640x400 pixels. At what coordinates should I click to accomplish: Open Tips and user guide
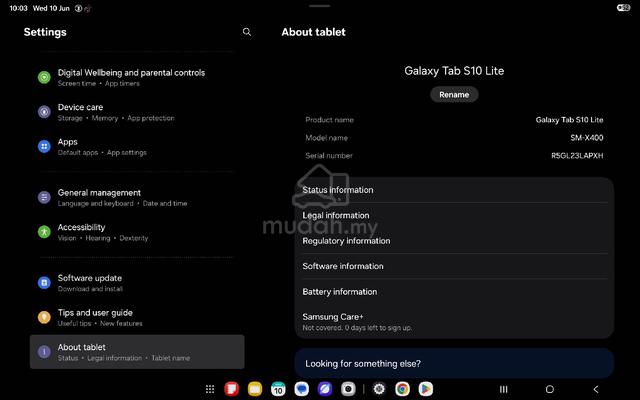137,317
